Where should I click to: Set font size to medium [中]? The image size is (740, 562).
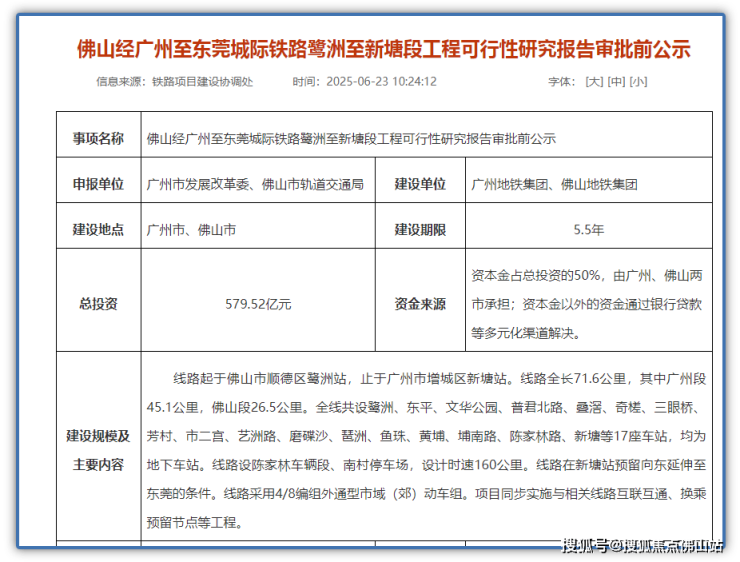coord(616,82)
